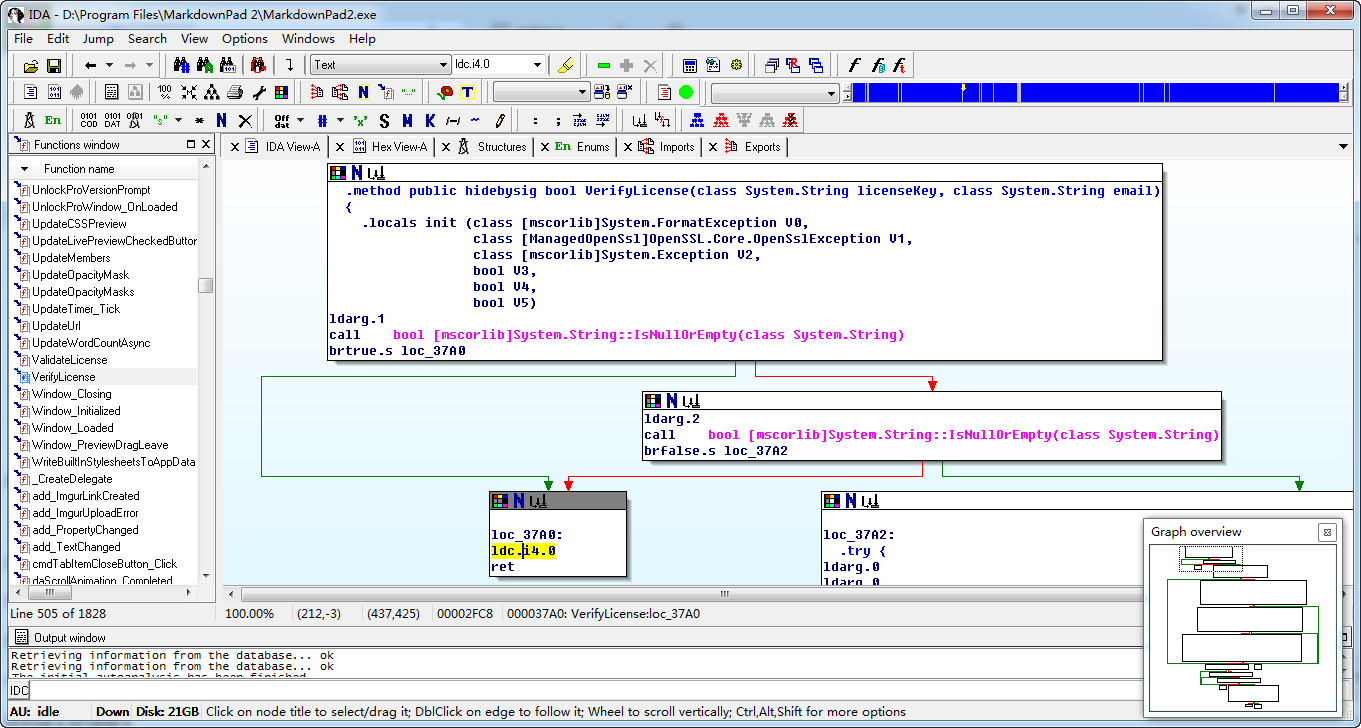
Task: Open the Text search type dropdown
Action: click(x=444, y=66)
